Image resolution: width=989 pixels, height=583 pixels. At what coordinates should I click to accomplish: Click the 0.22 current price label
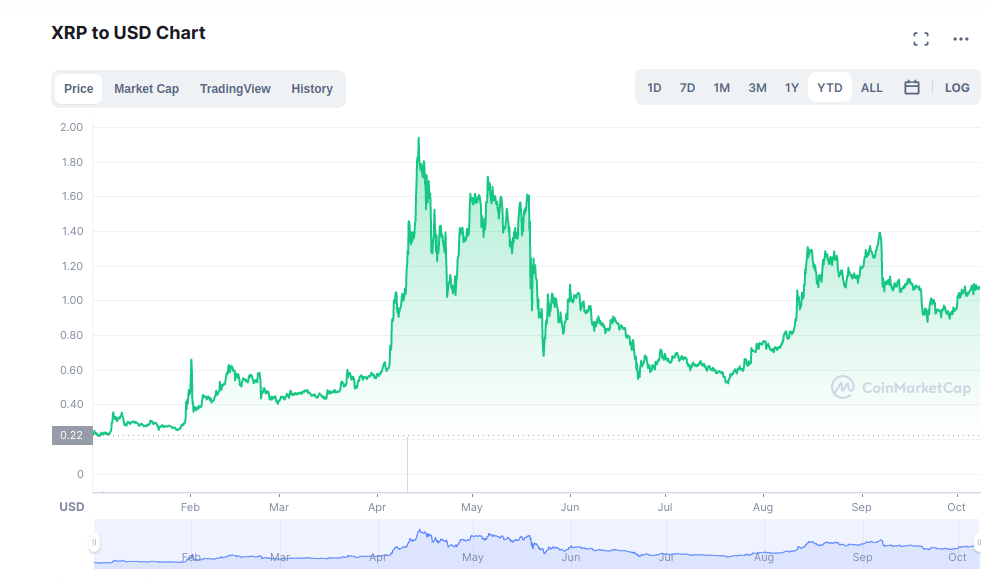(x=71, y=435)
